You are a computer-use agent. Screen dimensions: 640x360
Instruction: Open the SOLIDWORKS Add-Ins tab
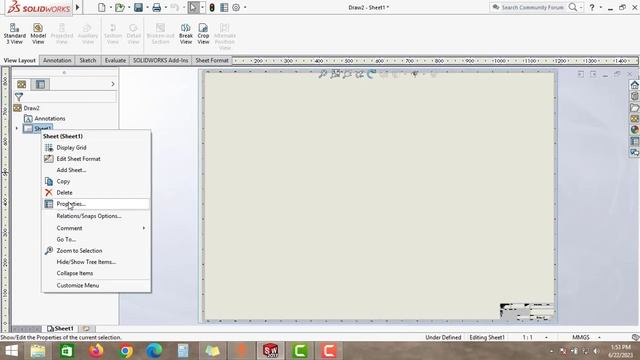[x=160, y=60]
